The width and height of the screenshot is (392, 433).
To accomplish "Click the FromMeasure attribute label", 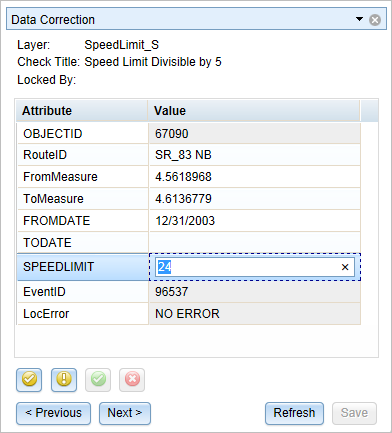I will tap(60, 177).
